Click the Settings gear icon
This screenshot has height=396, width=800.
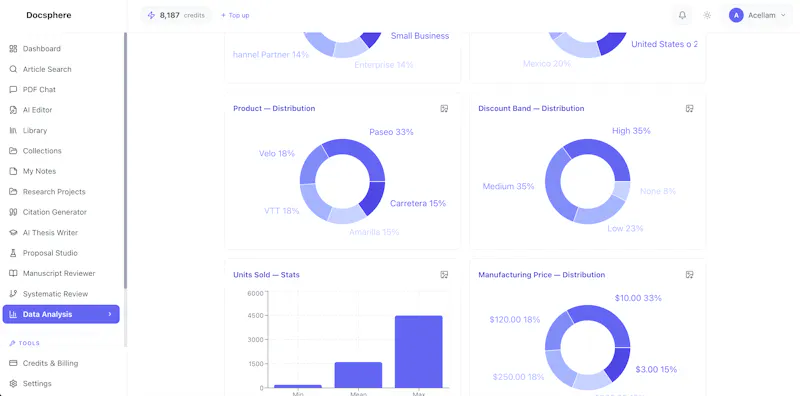13,384
